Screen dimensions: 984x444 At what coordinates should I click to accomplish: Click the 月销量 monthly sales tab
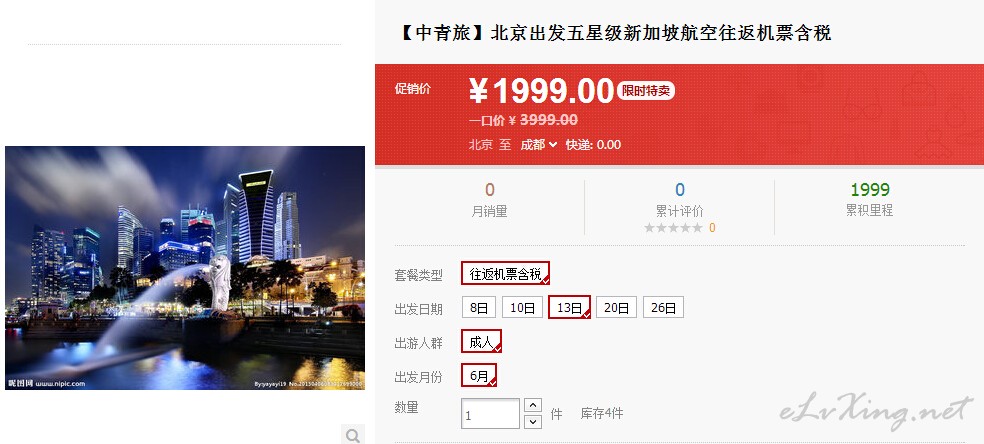click(x=489, y=200)
